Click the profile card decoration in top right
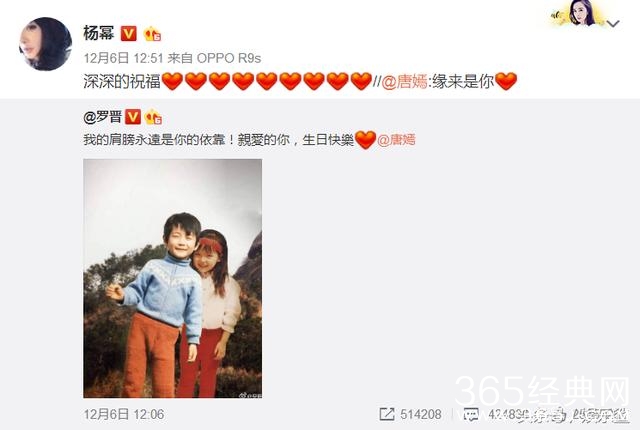The width and height of the screenshot is (640, 430). (577, 13)
